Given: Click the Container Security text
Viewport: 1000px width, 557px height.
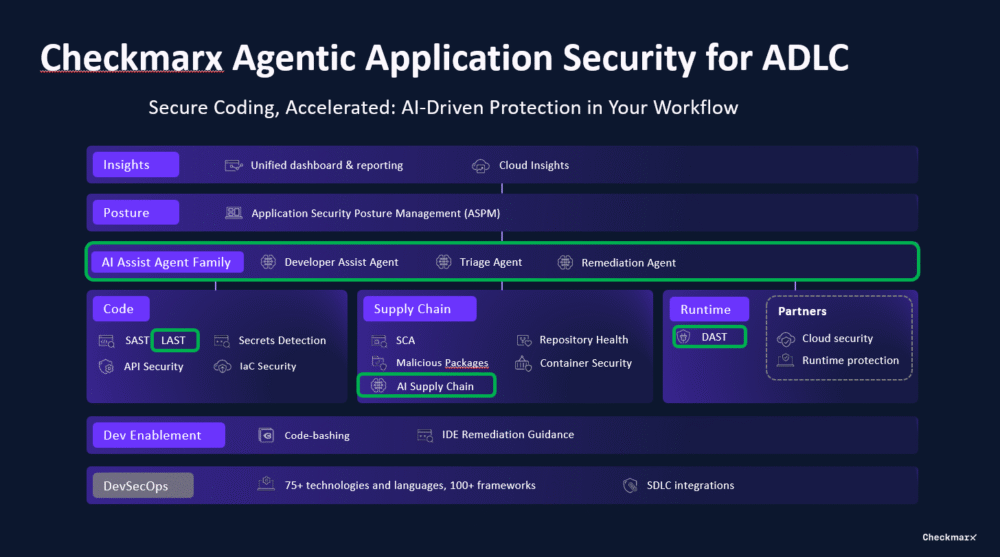Looking at the screenshot, I should [x=586, y=363].
